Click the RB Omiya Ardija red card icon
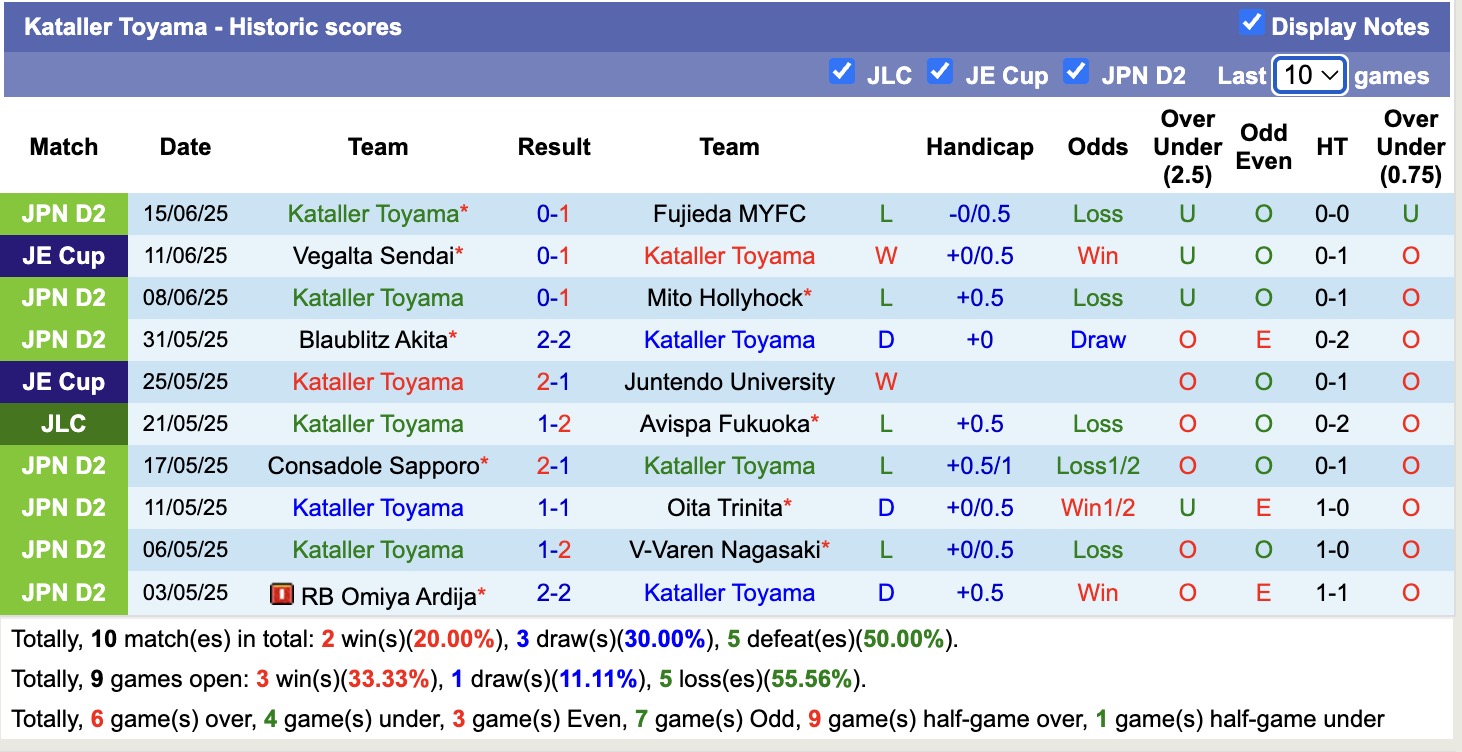Image resolution: width=1462 pixels, height=752 pixels. pos(282,594)
